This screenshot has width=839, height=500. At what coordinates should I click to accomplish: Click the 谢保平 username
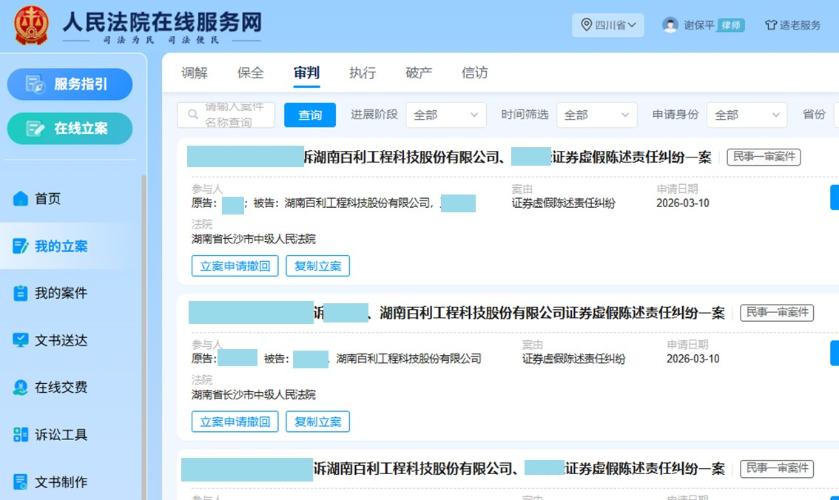(x=698, y=25)
